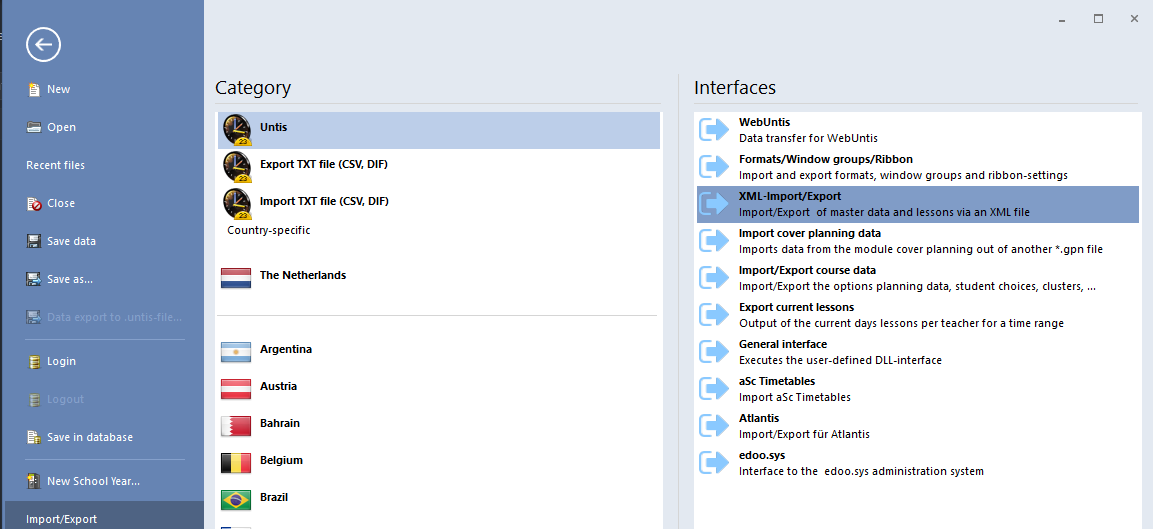Click the edoo.sys arrow icon

point(713,463)
